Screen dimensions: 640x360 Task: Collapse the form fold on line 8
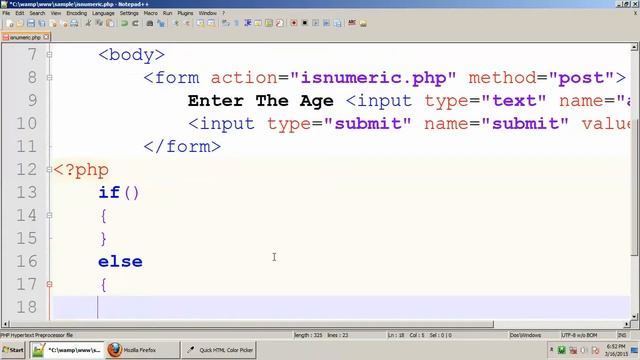pos(49,78)
